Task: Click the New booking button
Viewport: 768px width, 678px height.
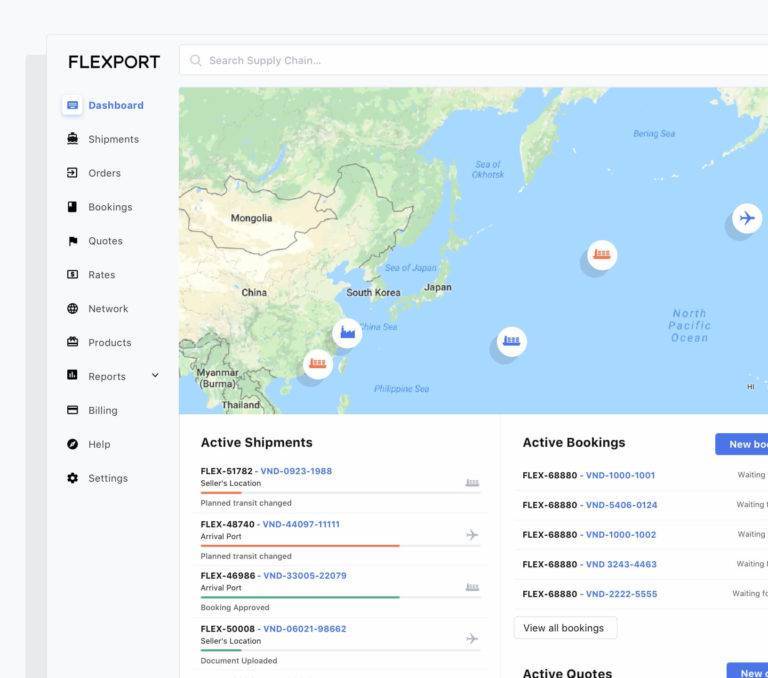Action: (744, 444)
